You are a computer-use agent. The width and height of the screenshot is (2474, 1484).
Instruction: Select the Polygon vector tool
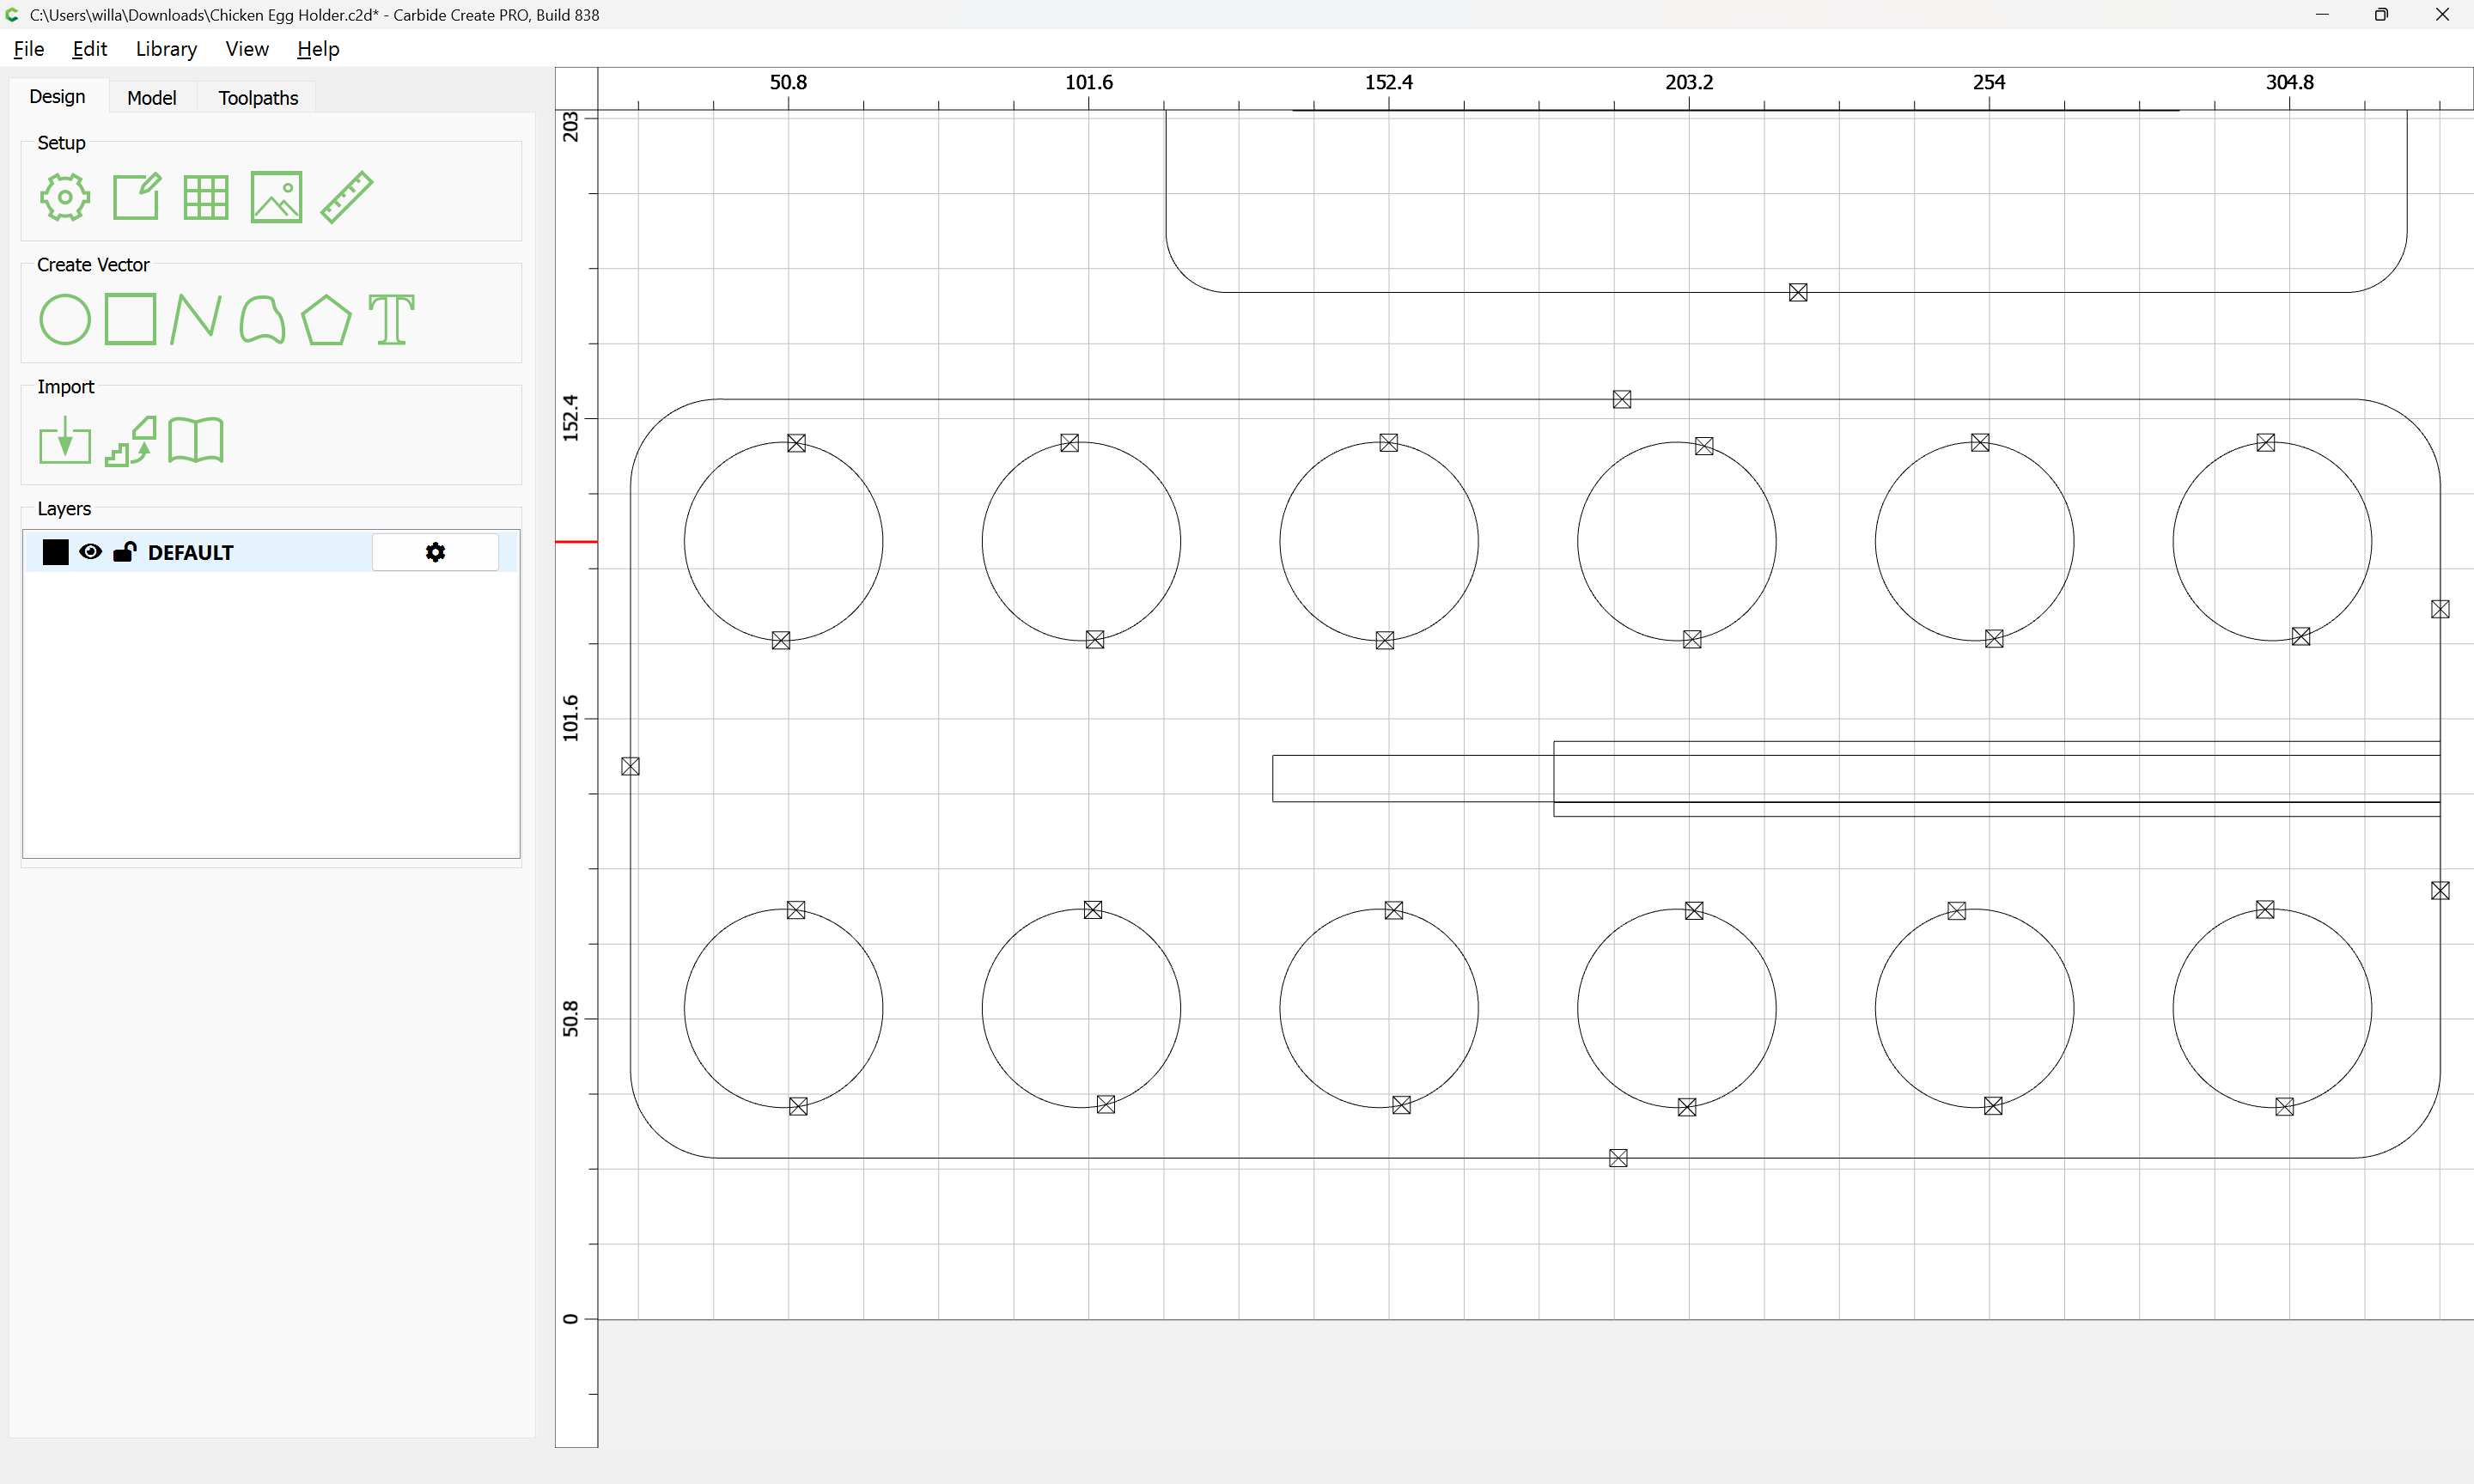click(x=326, y=320)
